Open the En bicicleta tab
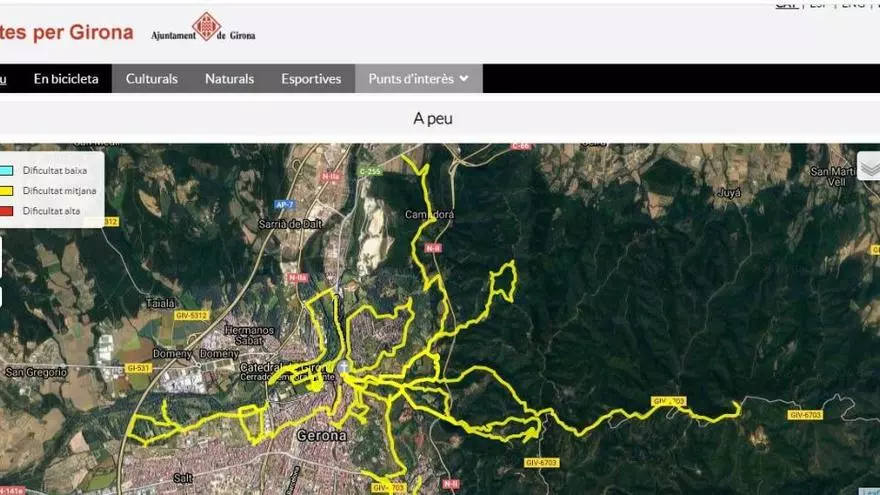This screenshot has height=495, width=880. (x=66, y=79)
